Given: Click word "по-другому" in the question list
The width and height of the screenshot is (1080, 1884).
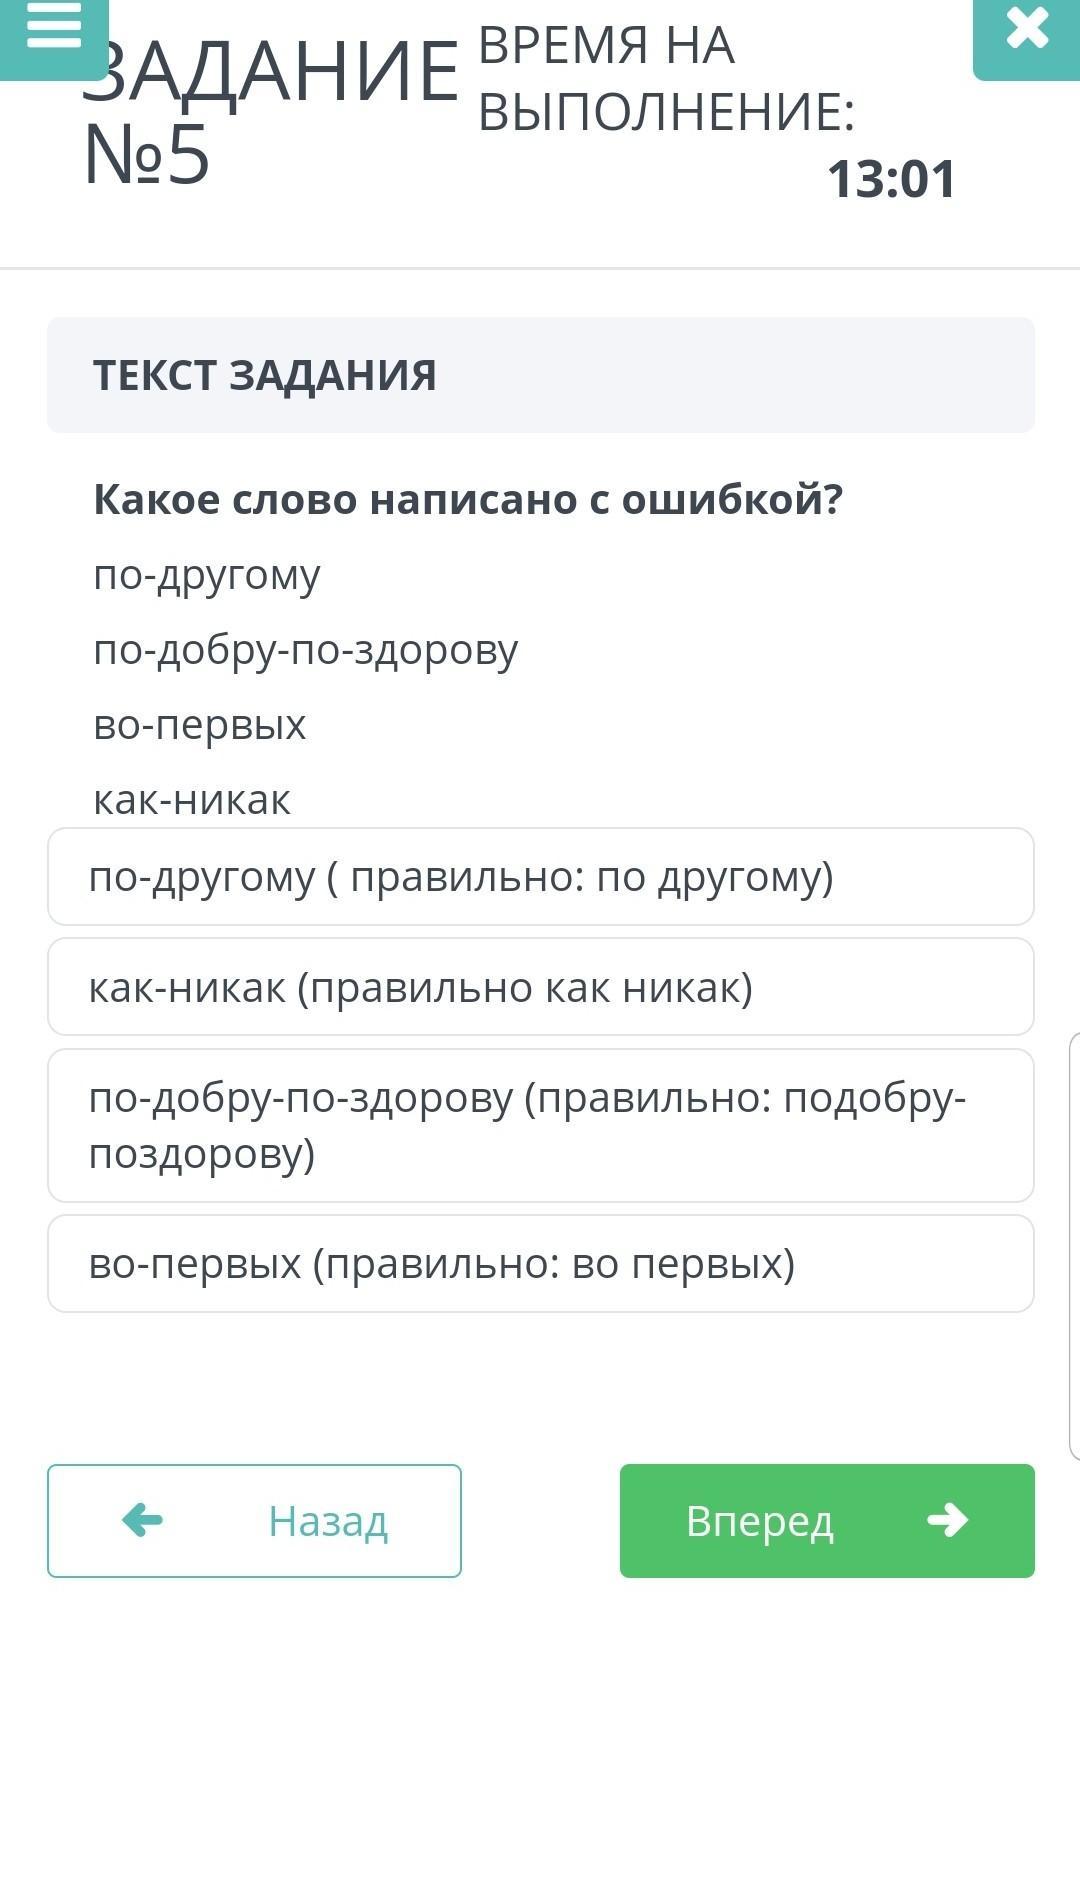Looking at the screenshot, I should [x=207, y=575].
